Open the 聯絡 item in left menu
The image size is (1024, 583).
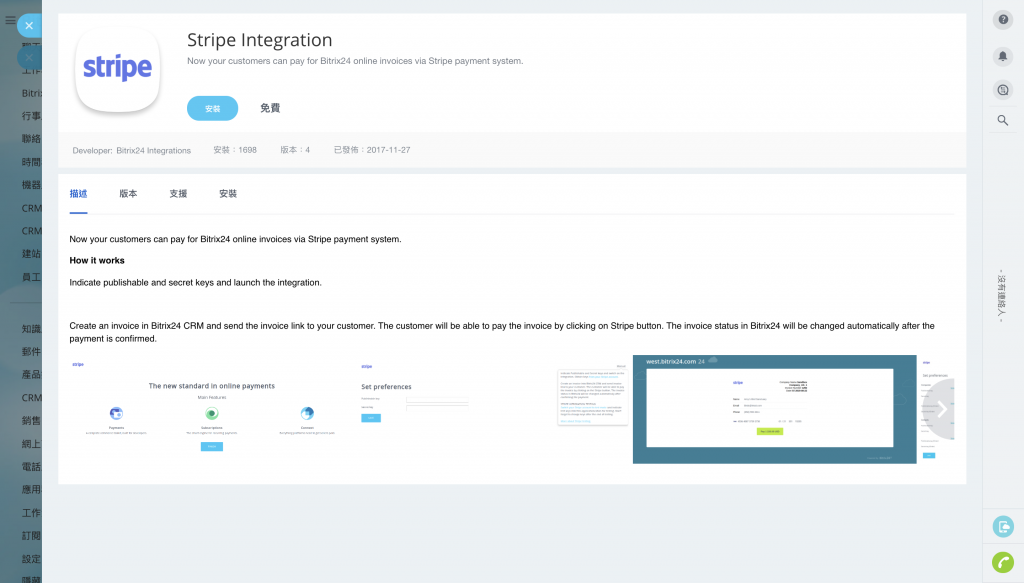tap(31, 138)
